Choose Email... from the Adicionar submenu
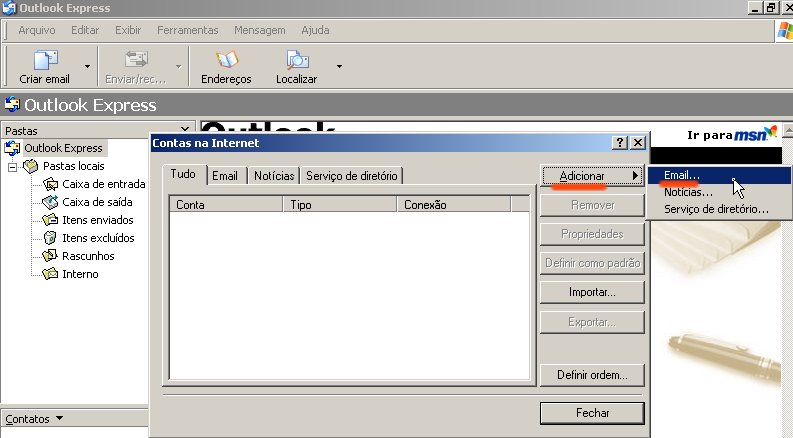Screen dimensions: 793x438 719,176
